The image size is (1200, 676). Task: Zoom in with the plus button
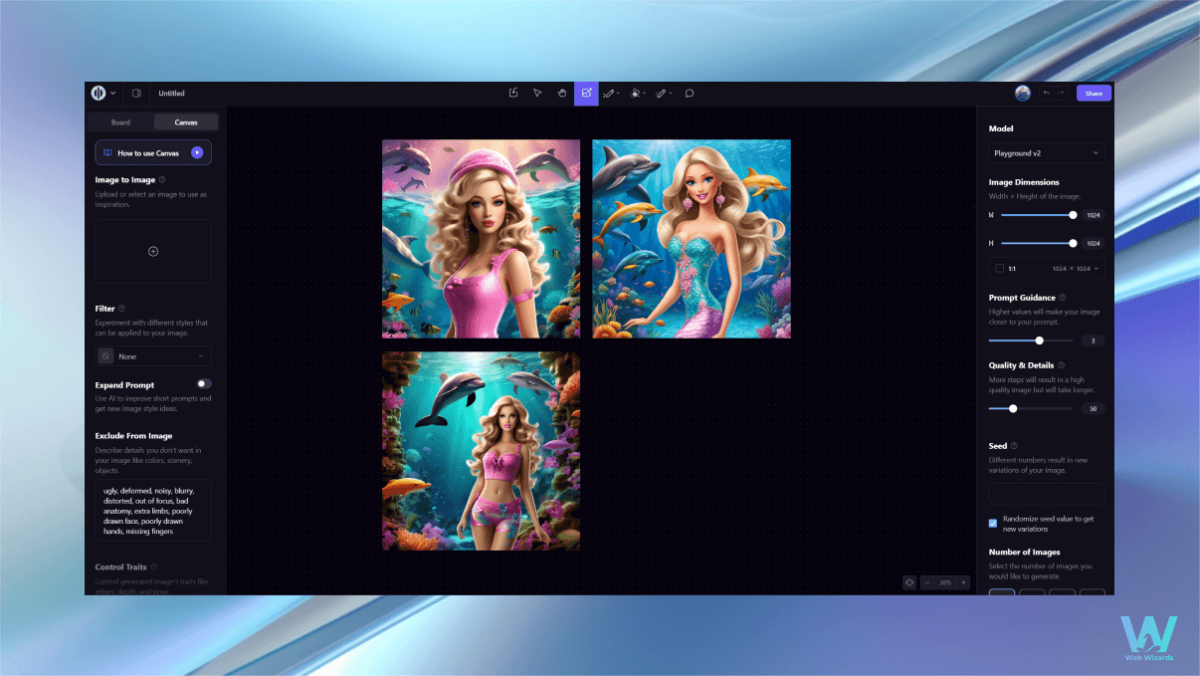pyautogui.click(x=963, y=582)
